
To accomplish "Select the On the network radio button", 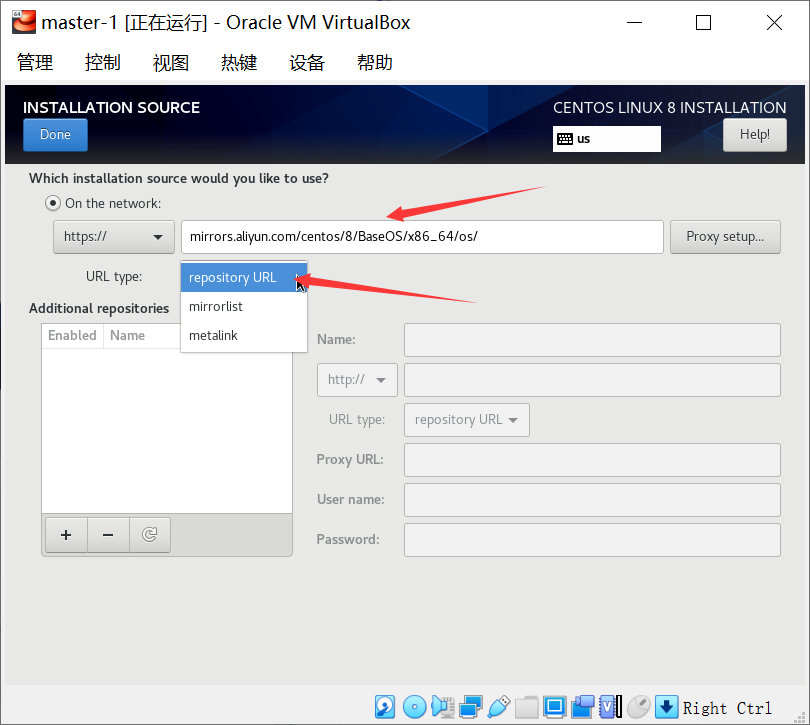I will click(x=53, y=203).
